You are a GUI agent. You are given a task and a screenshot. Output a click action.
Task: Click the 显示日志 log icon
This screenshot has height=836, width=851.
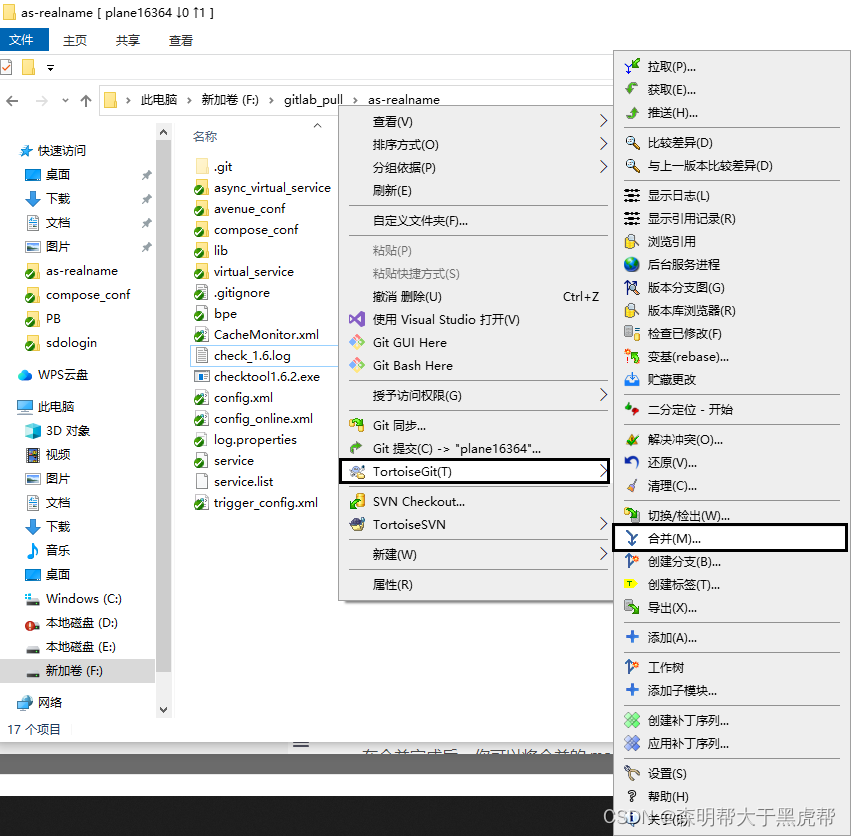632,195
